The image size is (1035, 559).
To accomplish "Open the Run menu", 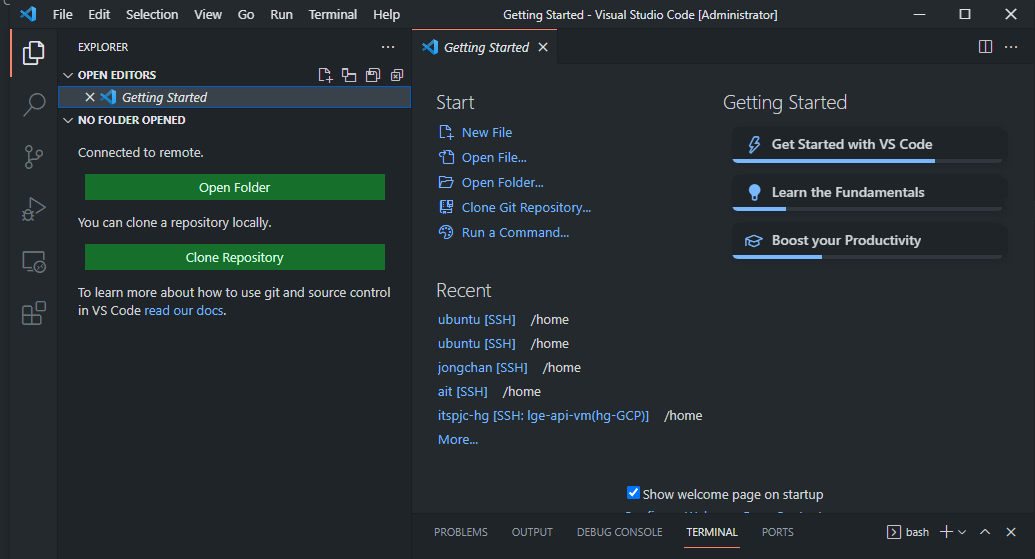I will 281,14.
